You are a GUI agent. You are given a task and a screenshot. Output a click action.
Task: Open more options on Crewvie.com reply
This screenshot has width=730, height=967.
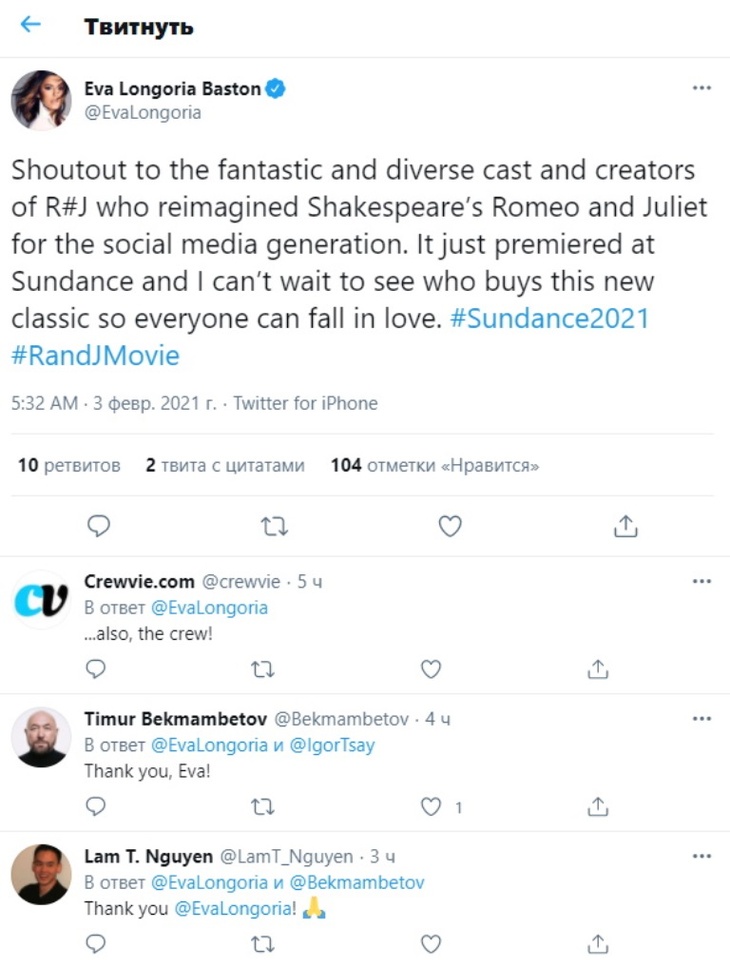[x=702, y=581]
